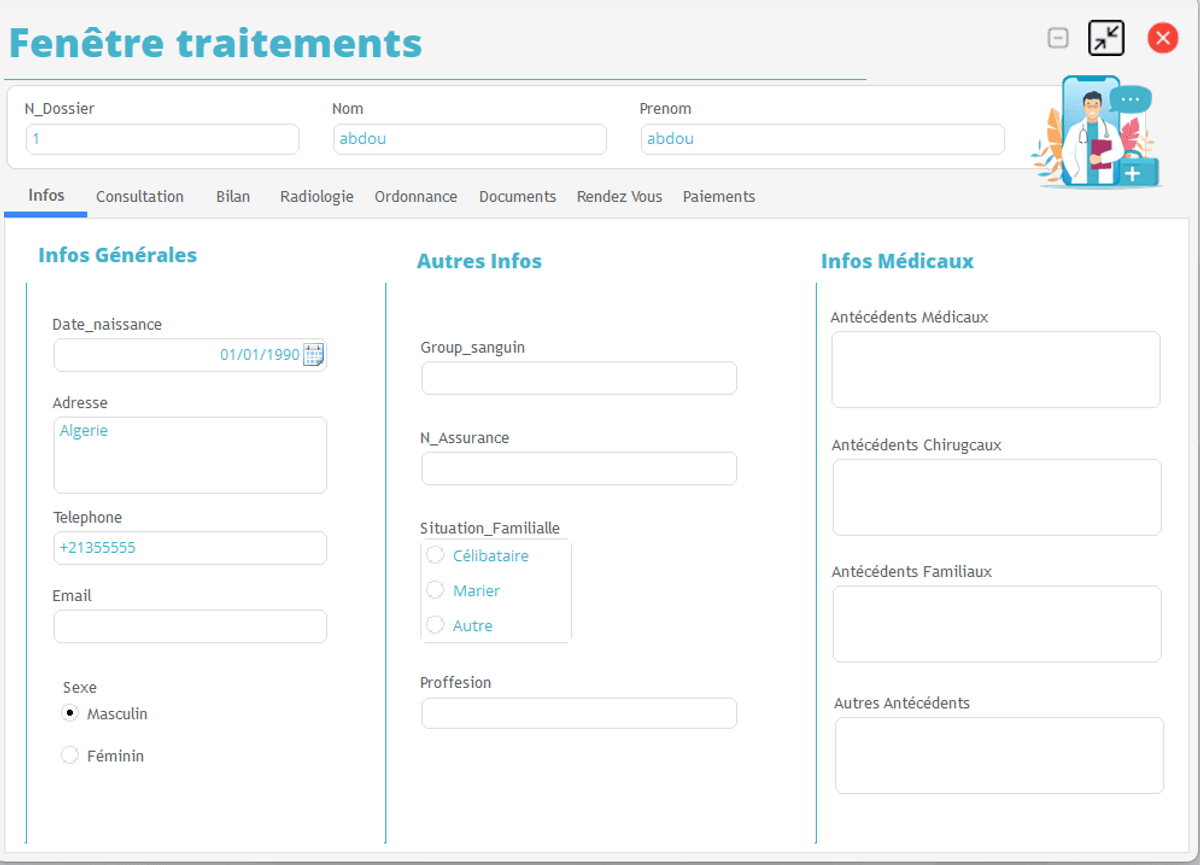Switch to the Consultation tab
Viewport: 1200px width, 865px height.
pyautogui.click(x=140, y=197)
